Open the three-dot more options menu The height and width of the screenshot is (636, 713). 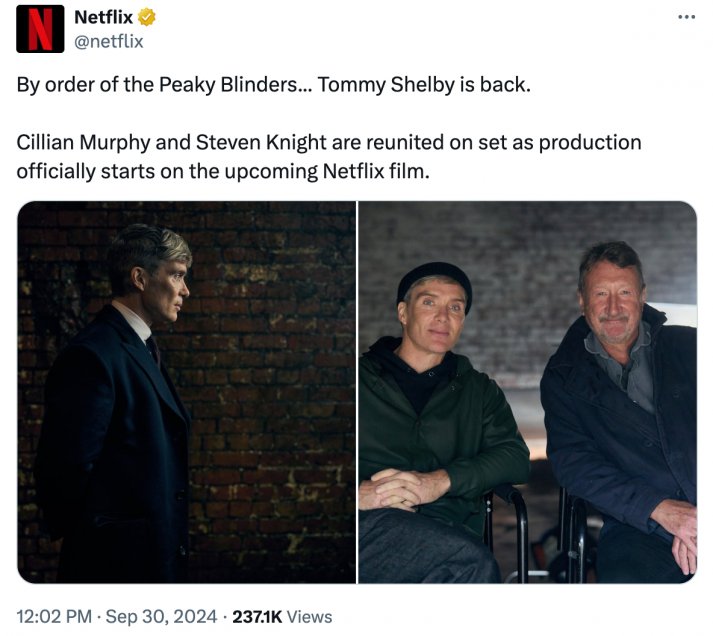click(x=685, y=18)
